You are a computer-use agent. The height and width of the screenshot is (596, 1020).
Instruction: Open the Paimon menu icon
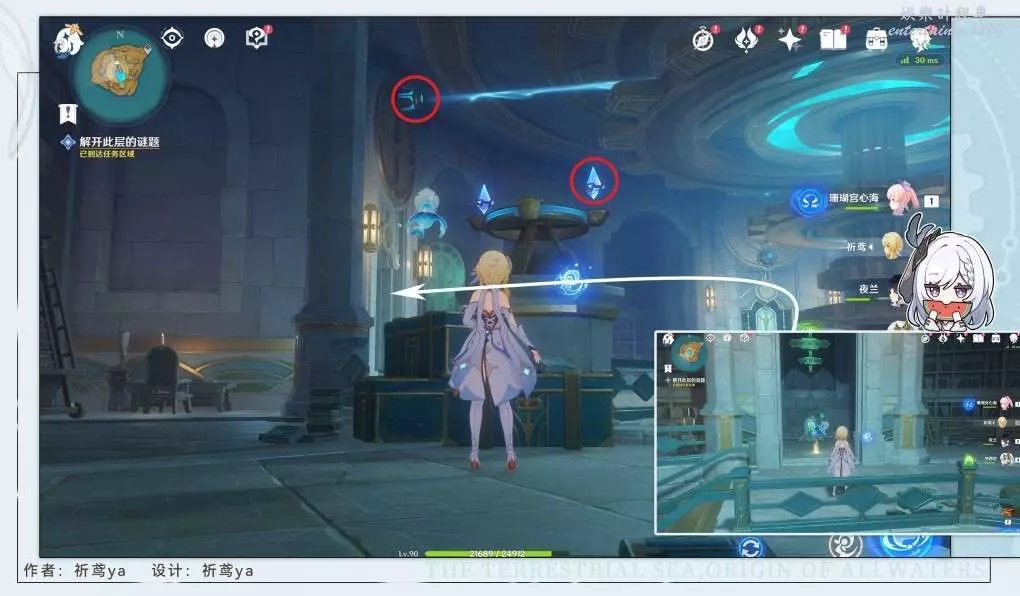[x=68, y=40]
